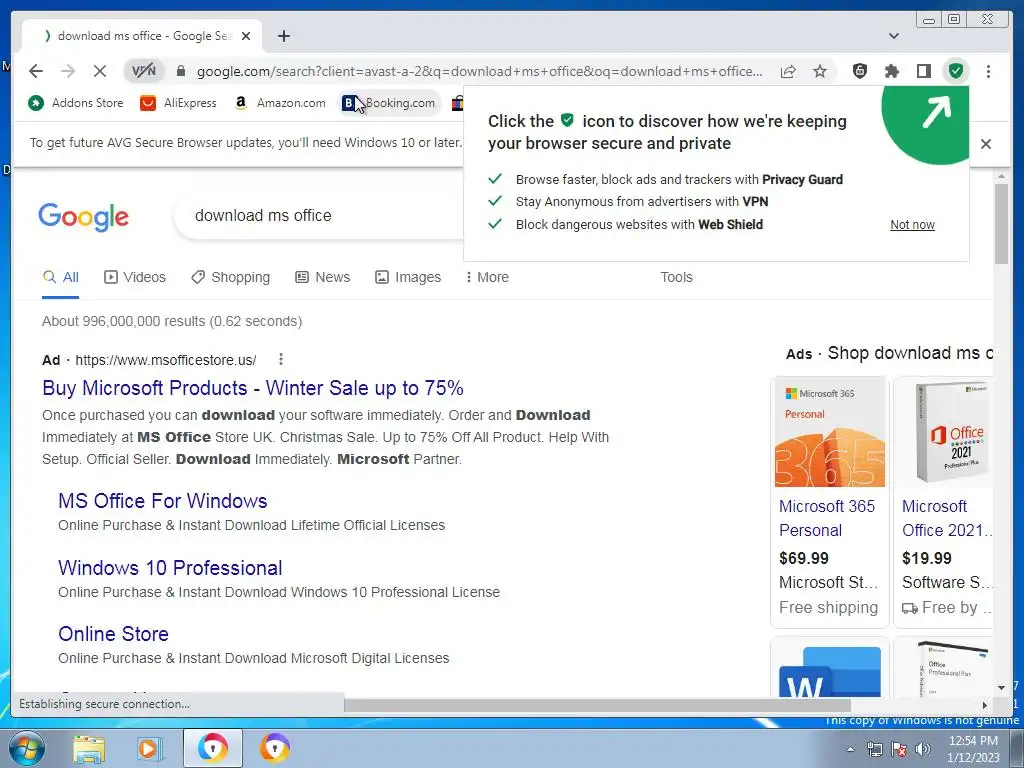Expand the tab search chevron
1024x768 pixels.
(893, 36)
